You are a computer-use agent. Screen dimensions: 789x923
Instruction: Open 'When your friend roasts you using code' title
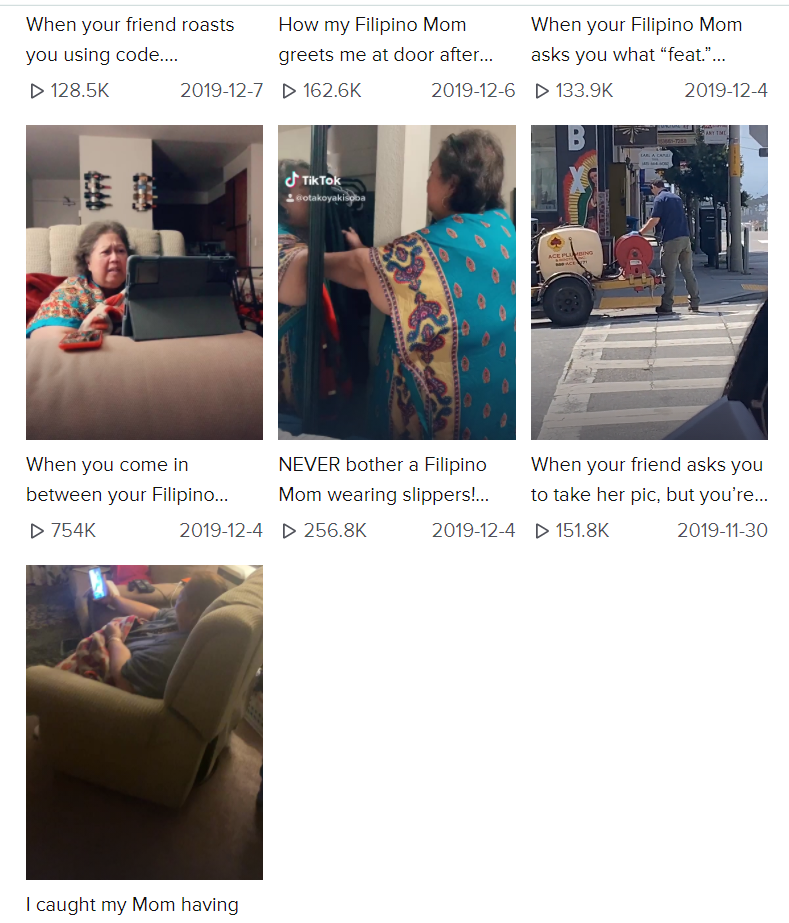tap(130, 39)
